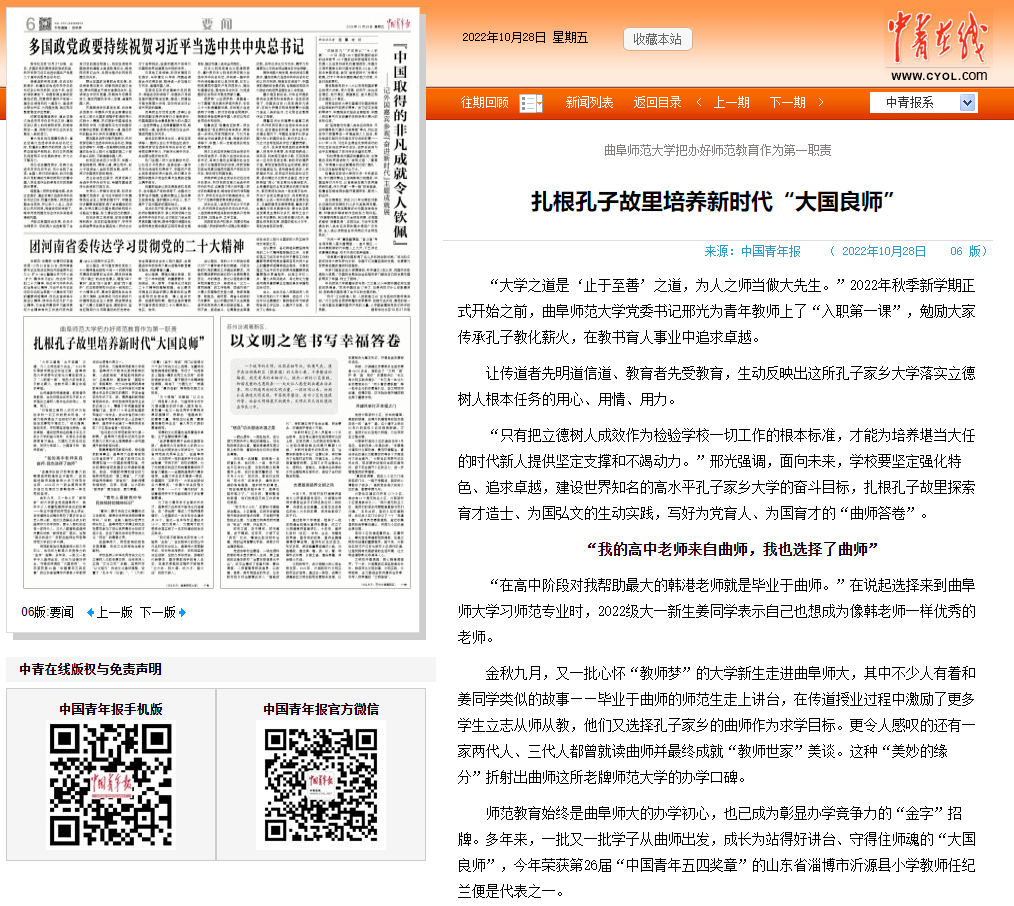Open 新闻列表 in the orange navigation bar

(589, 103)
